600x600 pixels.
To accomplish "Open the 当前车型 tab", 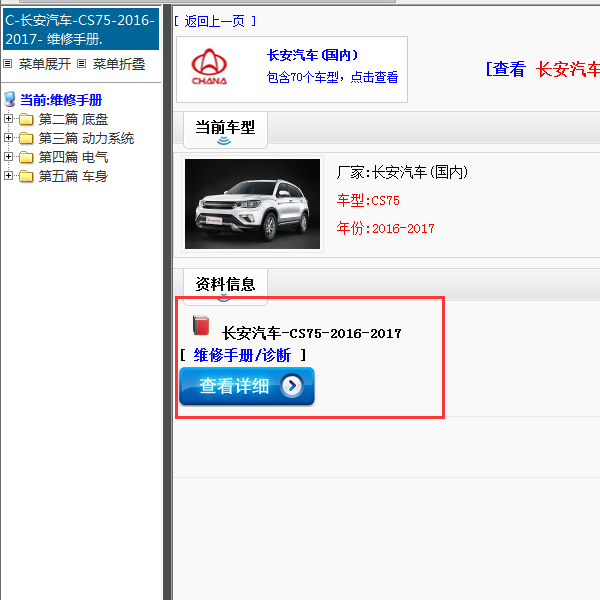I will (225, 130).
